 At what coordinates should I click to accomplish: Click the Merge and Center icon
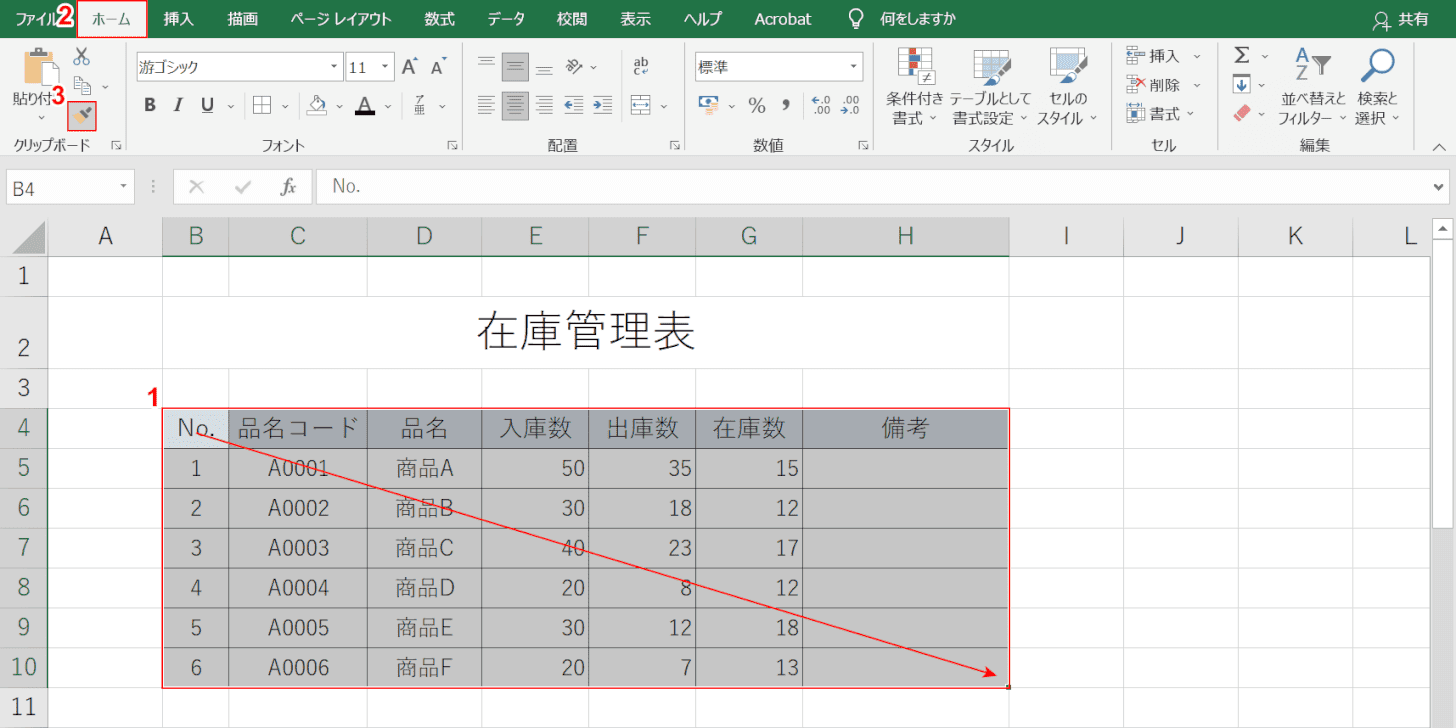(641, 104)
